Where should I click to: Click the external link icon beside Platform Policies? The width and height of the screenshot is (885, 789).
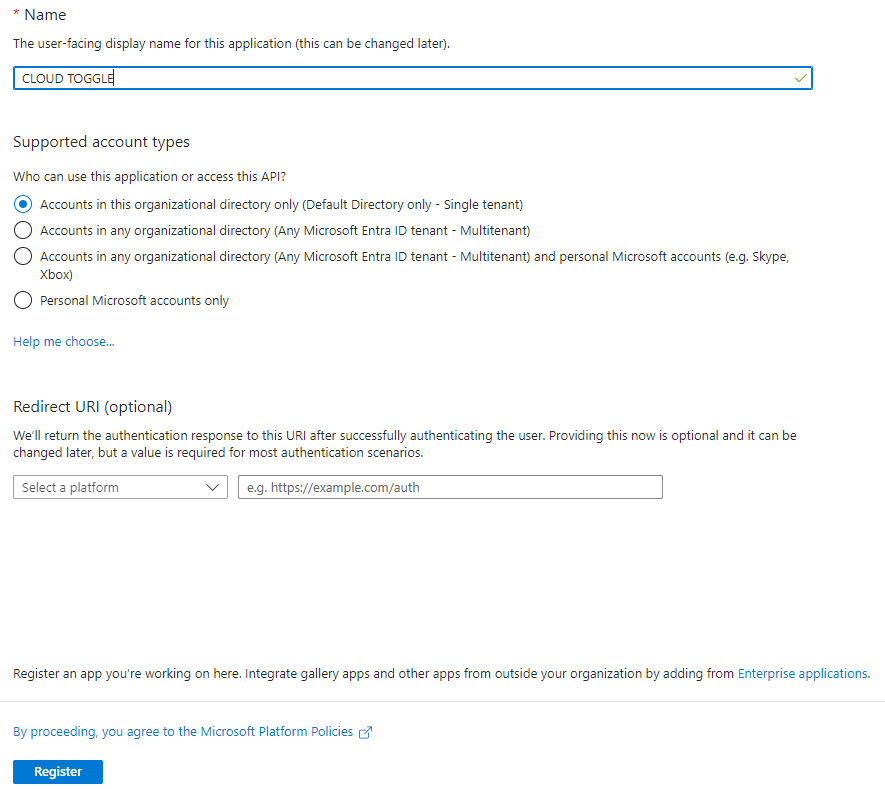(366, 732)
